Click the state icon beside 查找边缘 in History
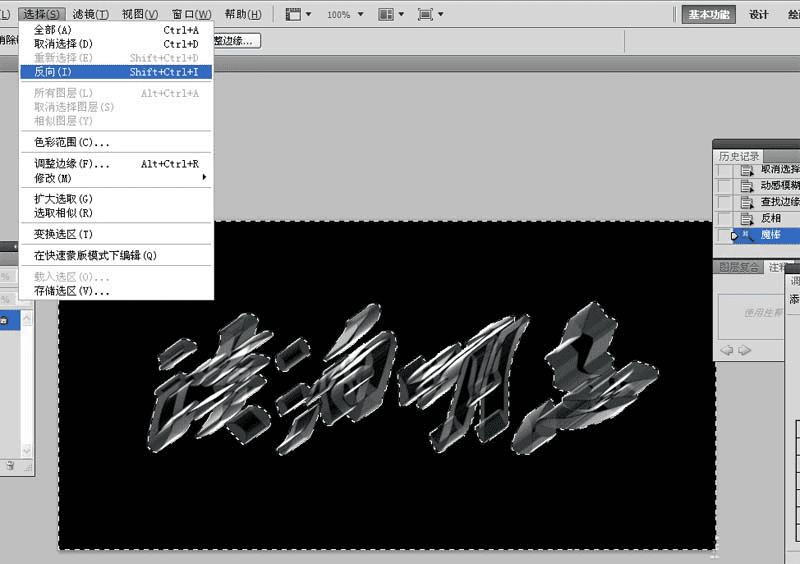This screenshot has width=800, height=564. click(x=747, y=203)
